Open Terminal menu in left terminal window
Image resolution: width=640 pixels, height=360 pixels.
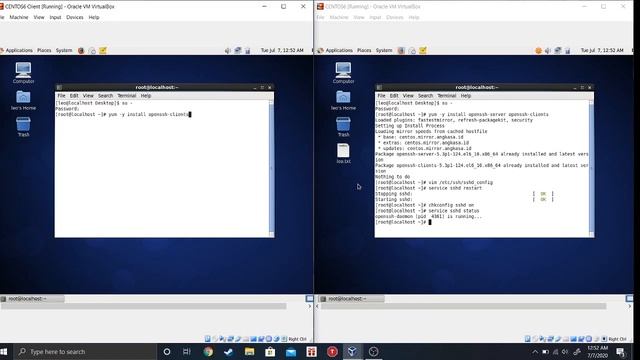coord(127,96)
